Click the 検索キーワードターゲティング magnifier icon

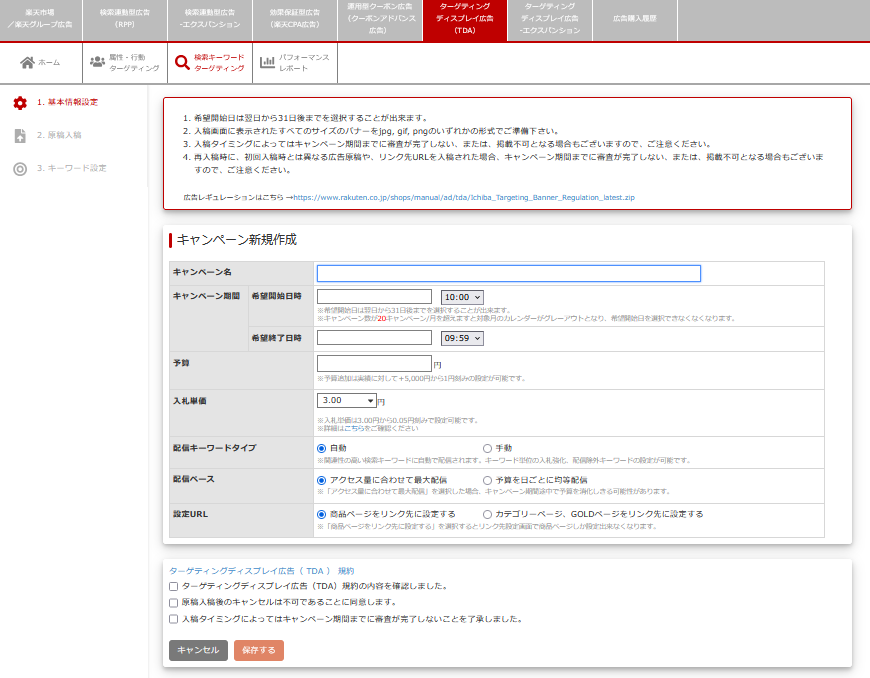tap(181, 62)
